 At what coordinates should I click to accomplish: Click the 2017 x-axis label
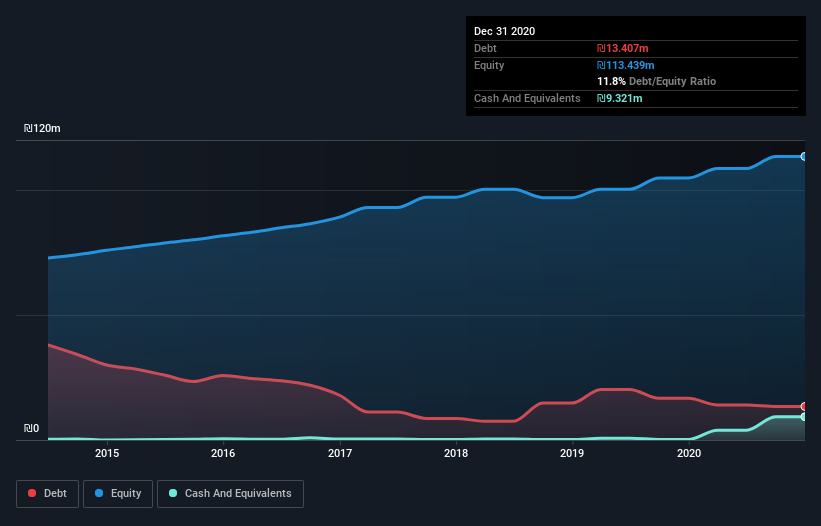point(340,453)
